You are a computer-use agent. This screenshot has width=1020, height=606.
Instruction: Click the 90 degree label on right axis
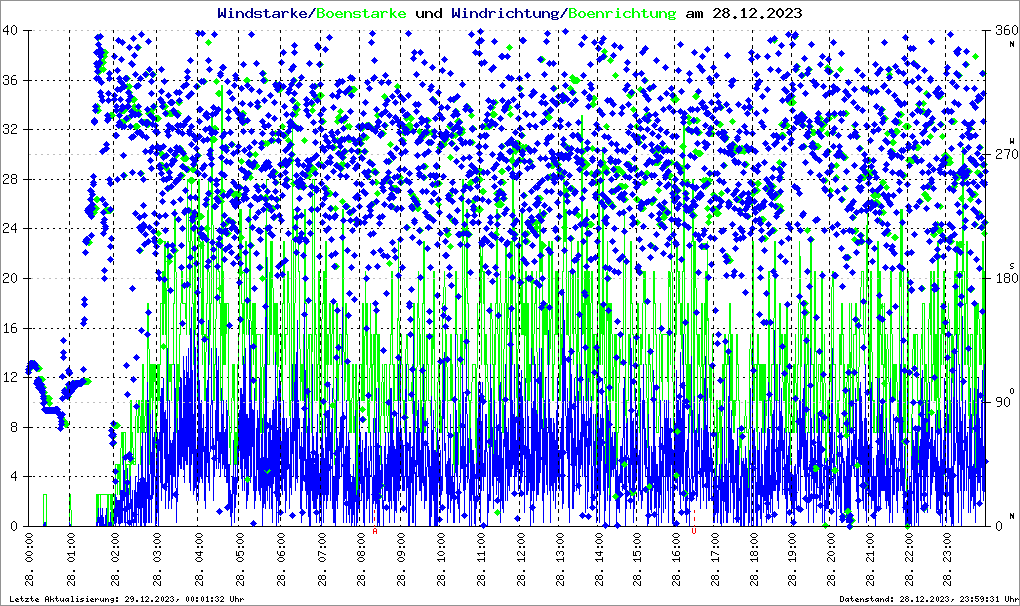click(x=1001, y=402)
